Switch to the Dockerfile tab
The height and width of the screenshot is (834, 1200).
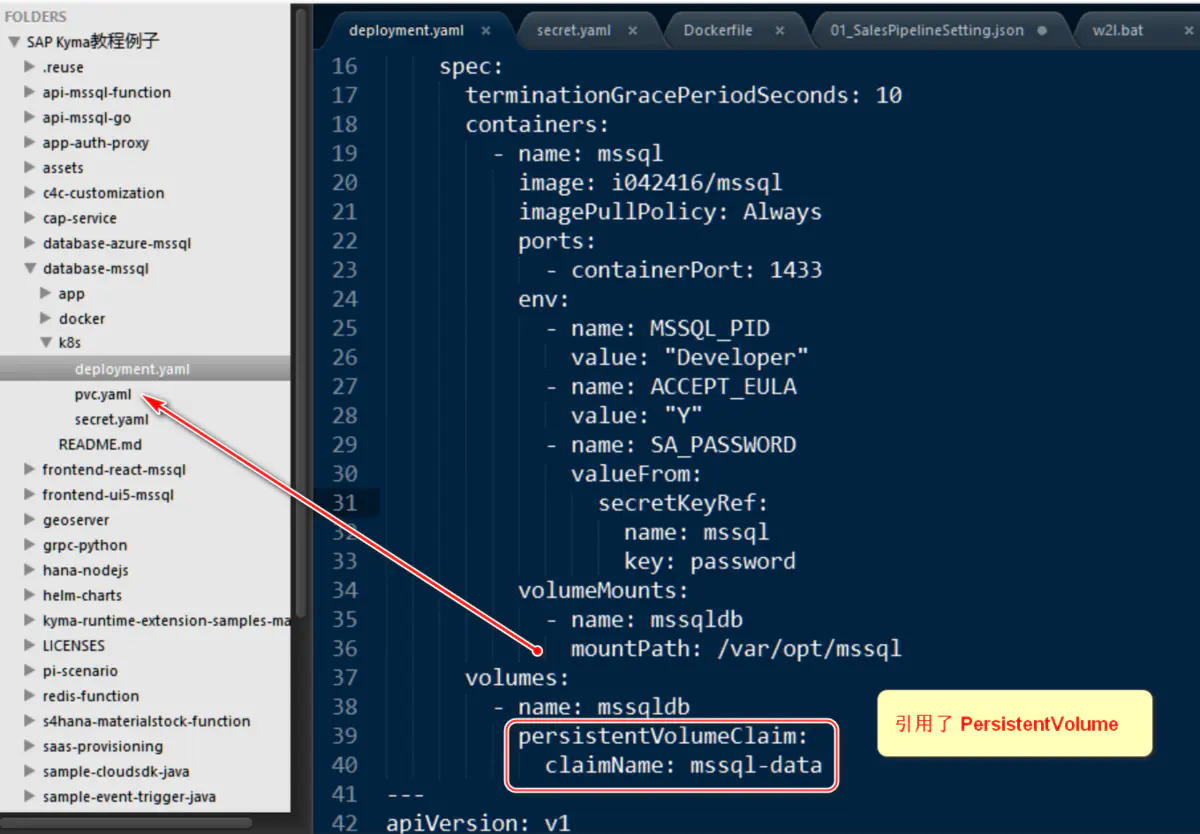[x=717, y=30]
